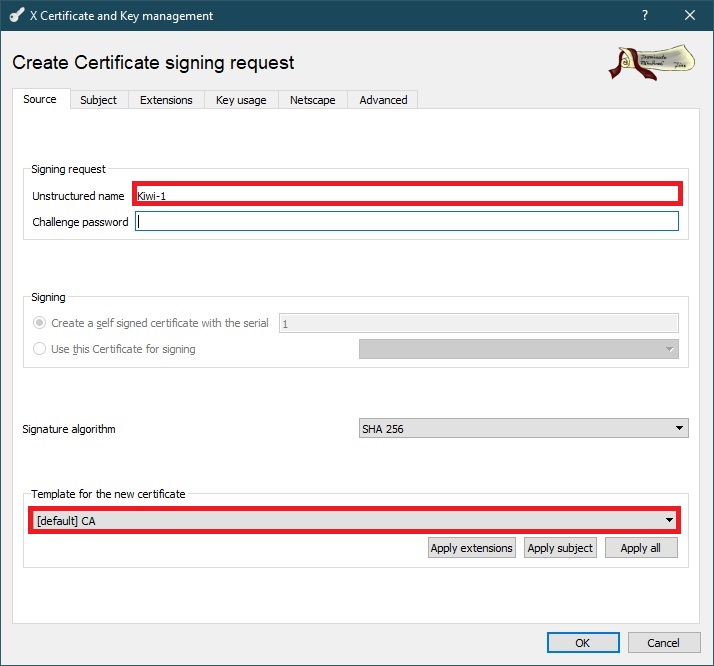Screen dimensions: 714x666
Task: Go to the Key usage tab
Action: click(x=241, y=100)
